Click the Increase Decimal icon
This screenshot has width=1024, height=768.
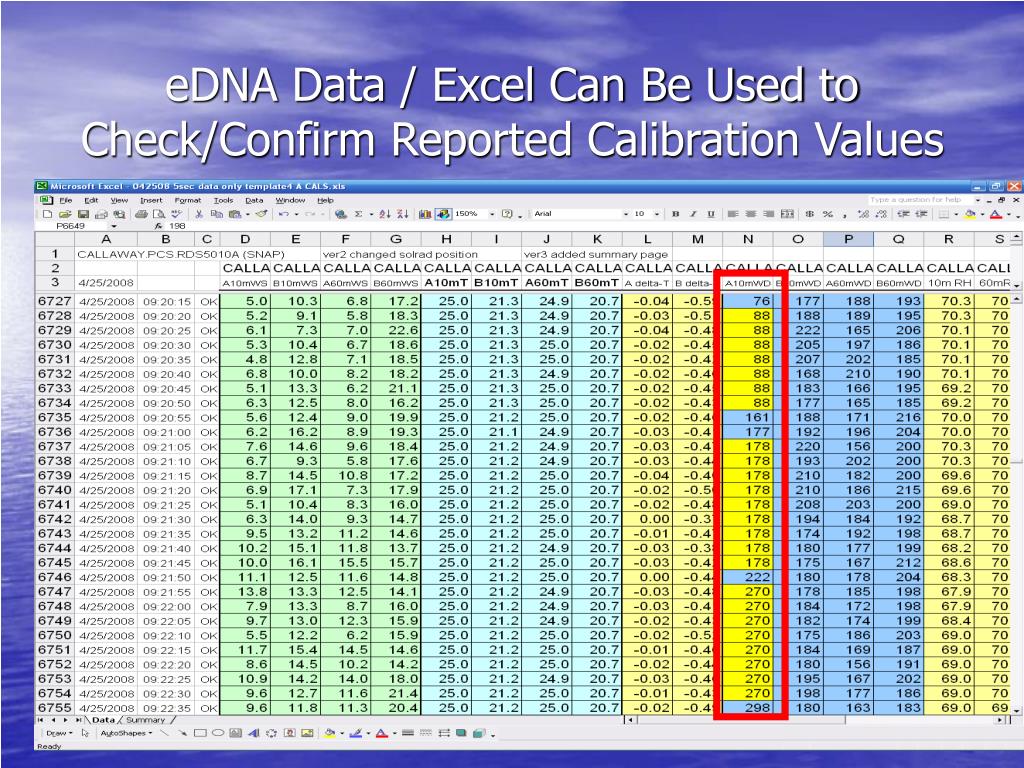[x=863, y=214]
